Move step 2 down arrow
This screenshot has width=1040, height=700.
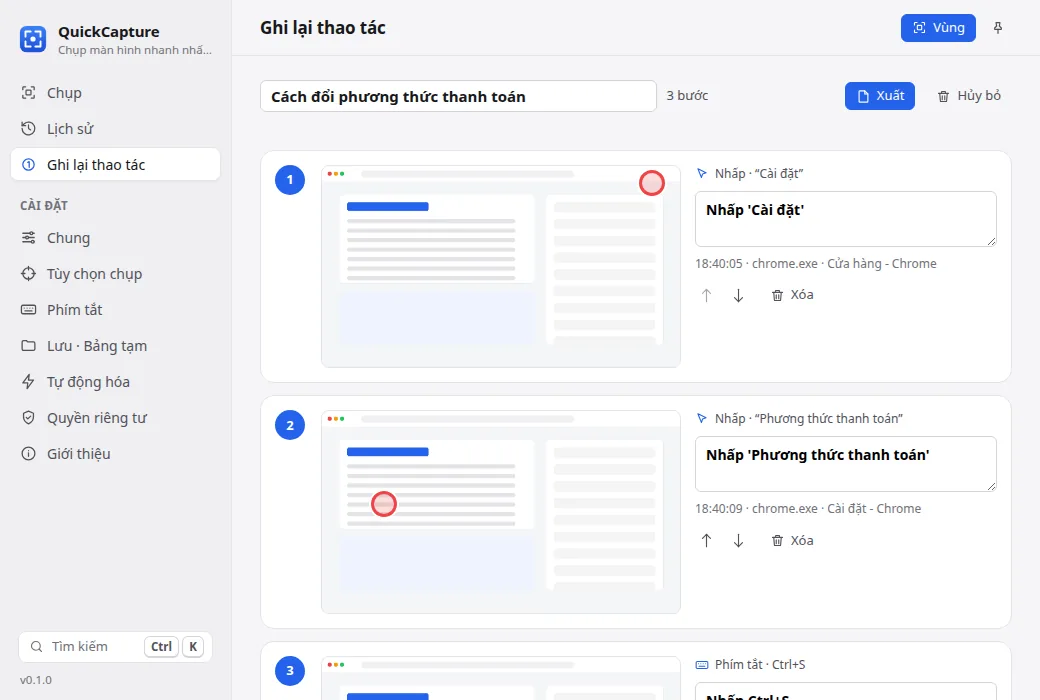738,541
